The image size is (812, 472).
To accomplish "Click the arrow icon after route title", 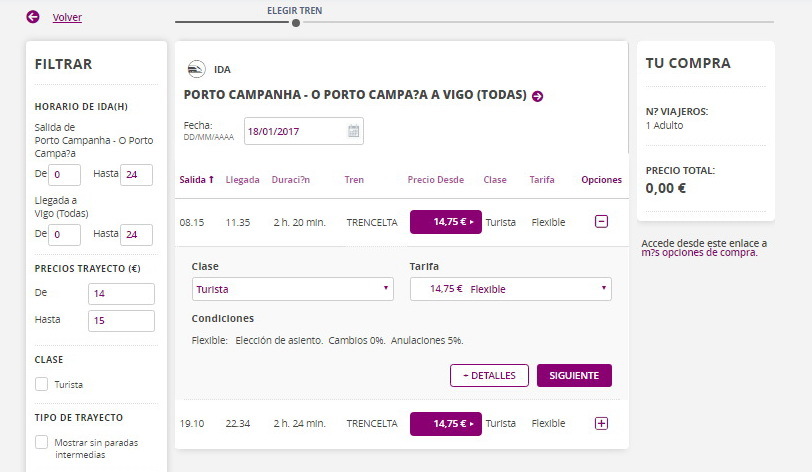I will click(537, 96).
